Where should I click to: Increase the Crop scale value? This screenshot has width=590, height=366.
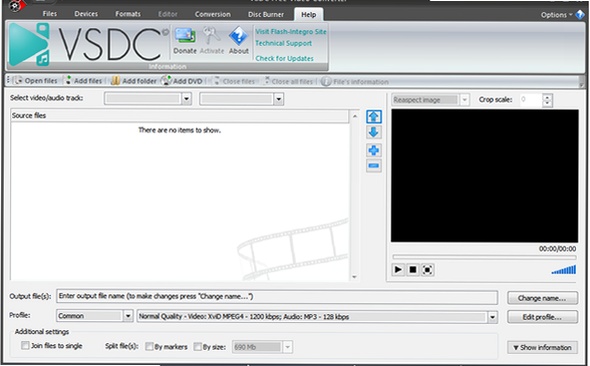(x=547, y=97)
